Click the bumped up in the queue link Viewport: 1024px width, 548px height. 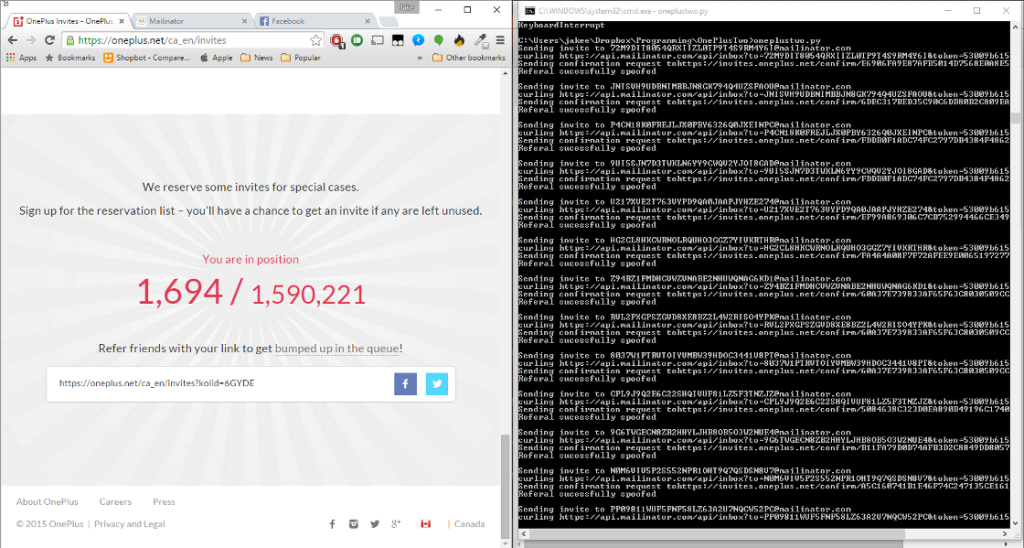[337, 348]
